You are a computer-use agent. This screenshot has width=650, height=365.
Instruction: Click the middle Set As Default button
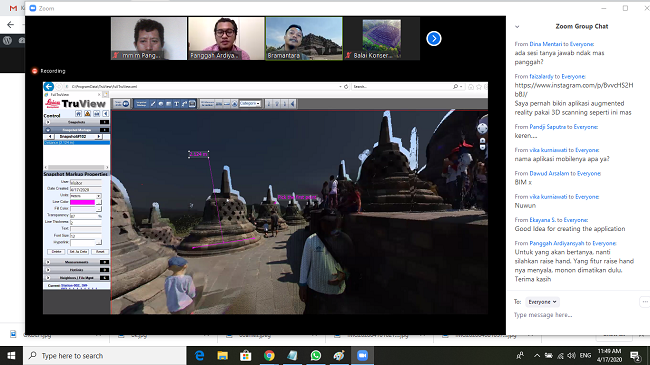pyautogui.click(x=78, y=252)
